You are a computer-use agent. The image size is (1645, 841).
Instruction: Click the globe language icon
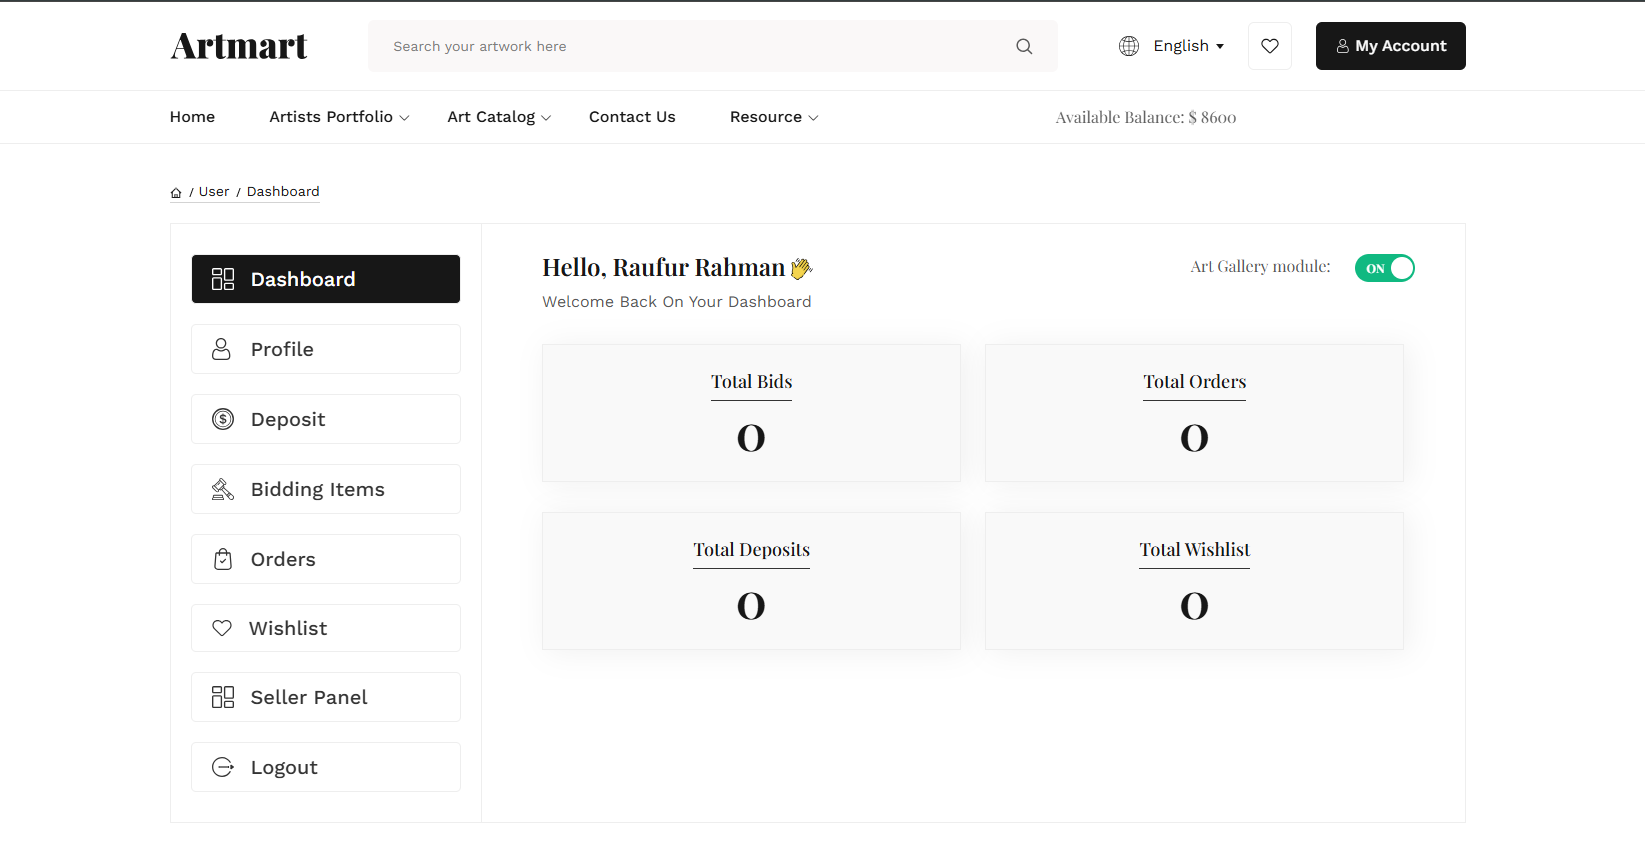click(1129, 46)
